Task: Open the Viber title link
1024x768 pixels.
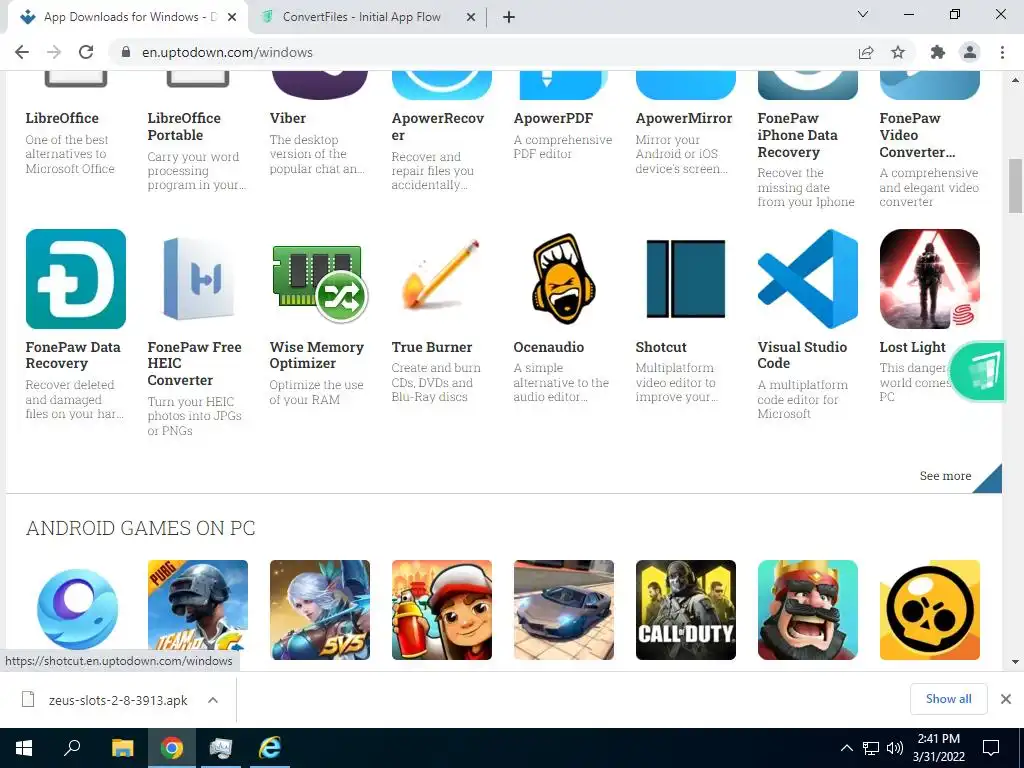Action: click(x=288, y=118)
